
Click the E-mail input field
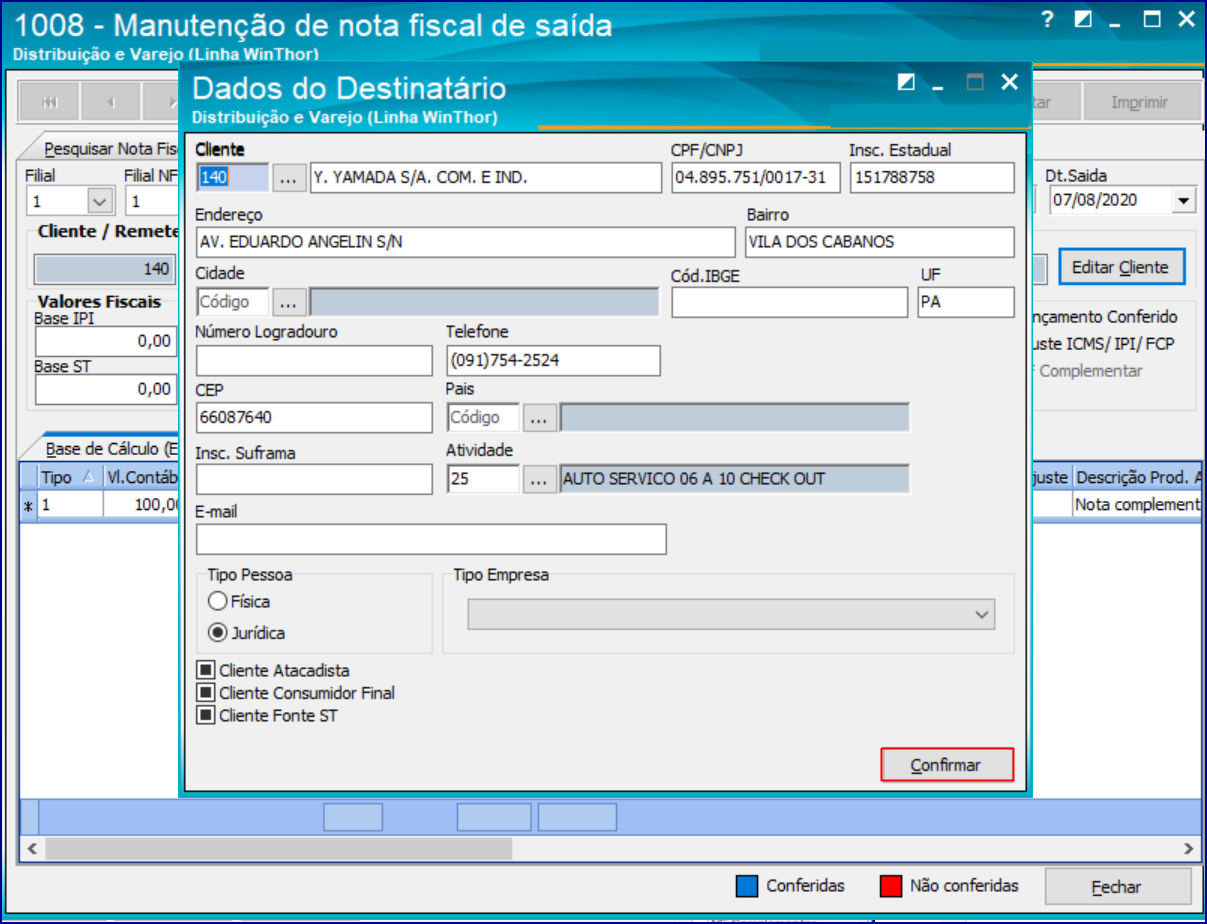[x=430, y=540]
